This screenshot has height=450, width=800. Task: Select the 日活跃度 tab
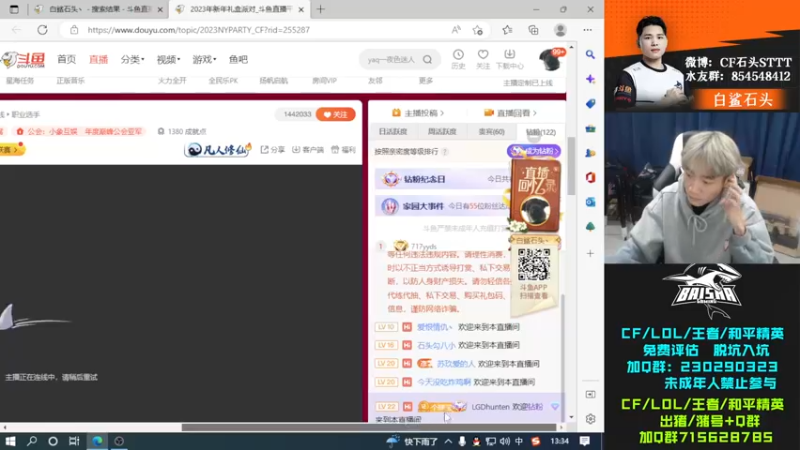393,132
